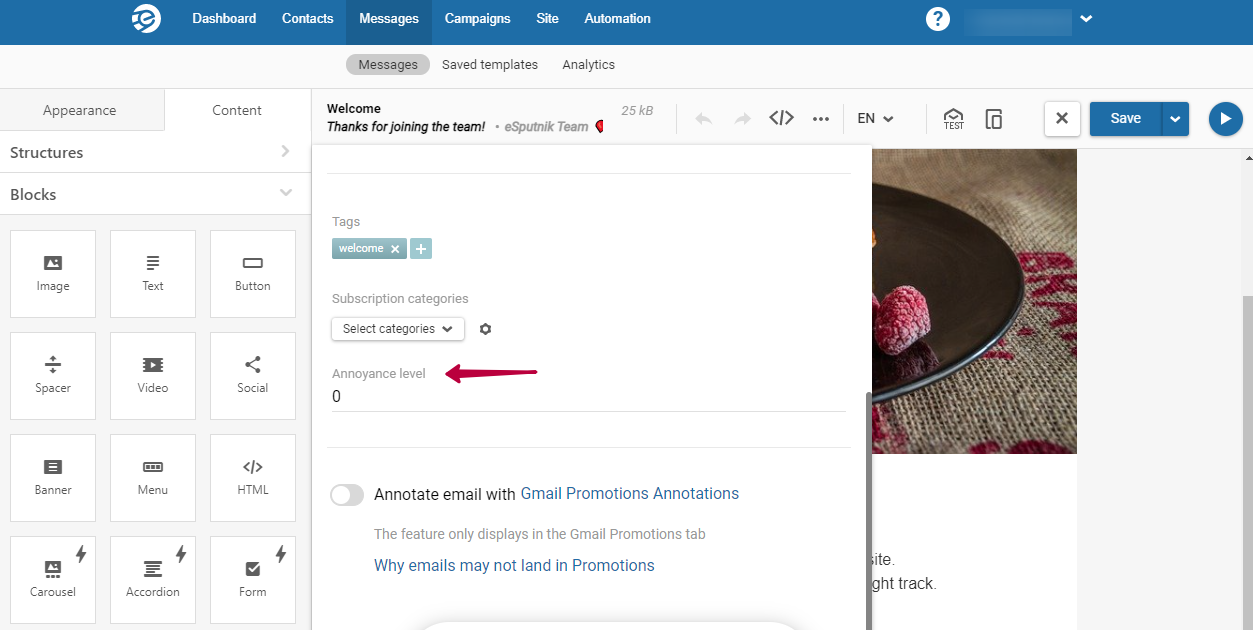The height and width of the screenshot is (630, 1253).
Task: Add a new tag with plus icon
Action: [421, 249]
